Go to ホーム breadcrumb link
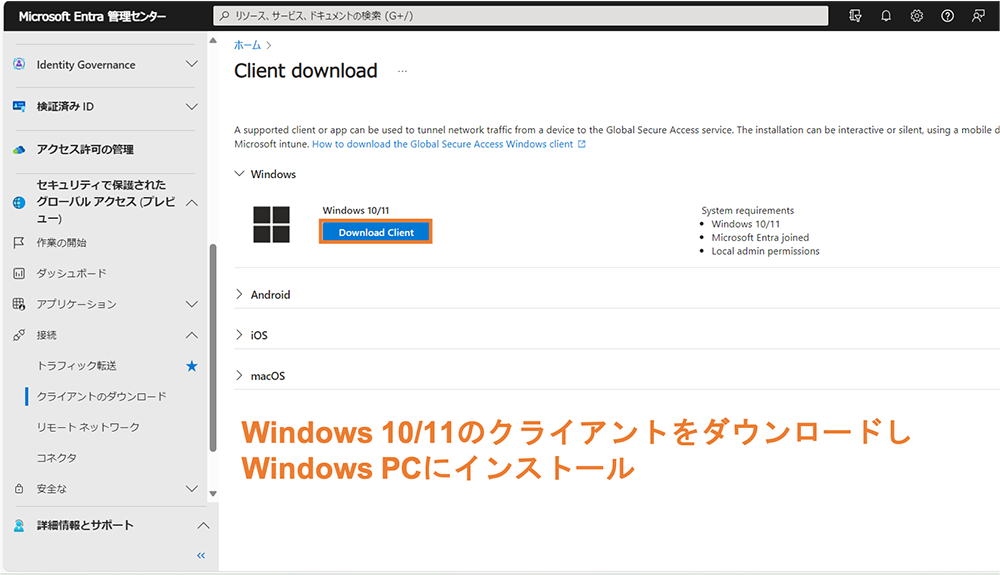This screenshot has width=1000, height=575. pyautogui.click(x=247, y=45)
